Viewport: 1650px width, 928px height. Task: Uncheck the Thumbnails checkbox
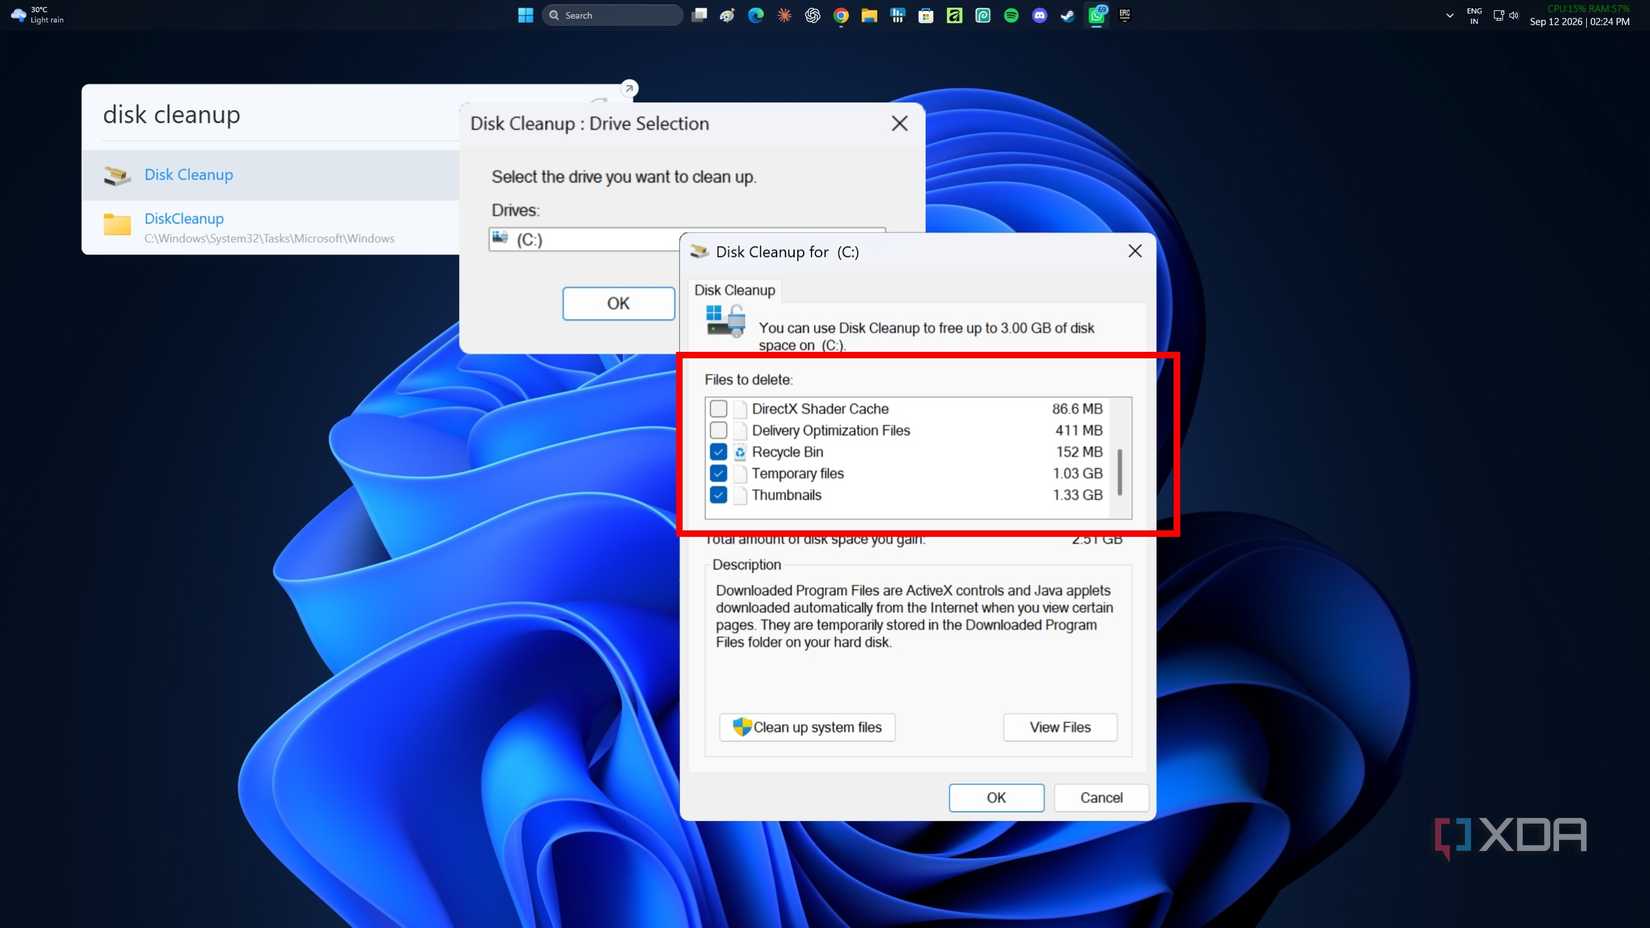click(718, 495)
